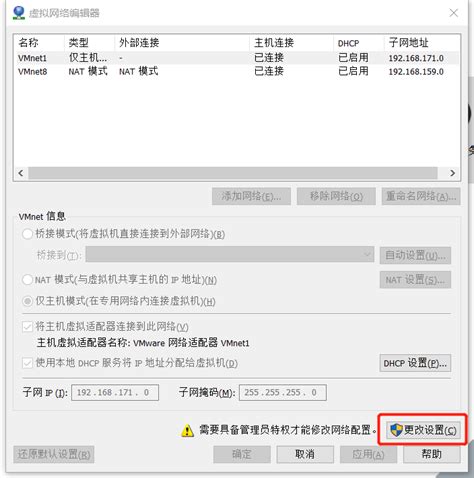
Task: Click the 取消 button
Action: 305,454
